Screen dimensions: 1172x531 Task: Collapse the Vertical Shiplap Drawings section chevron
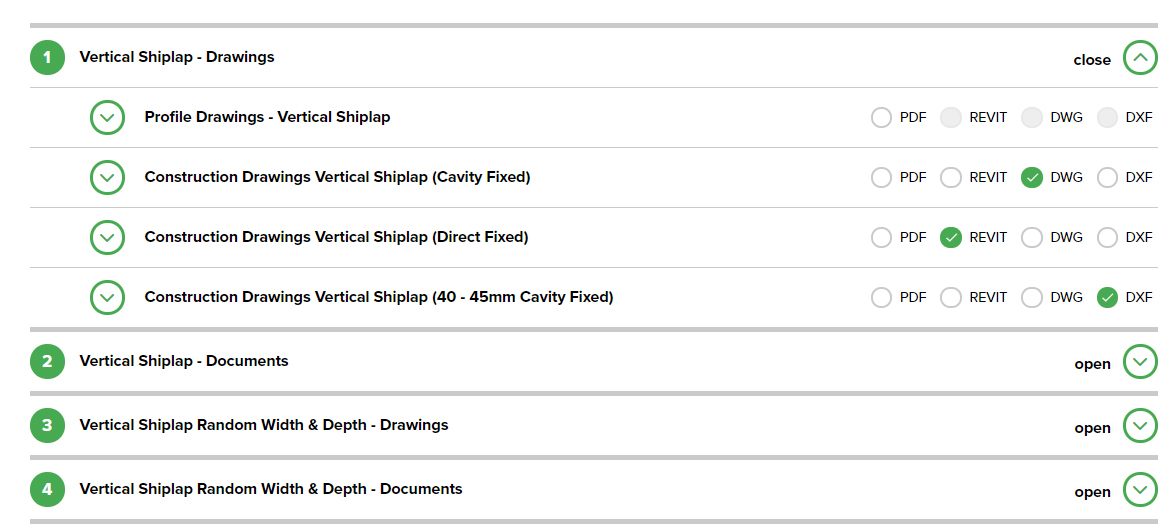(1140, 58)
